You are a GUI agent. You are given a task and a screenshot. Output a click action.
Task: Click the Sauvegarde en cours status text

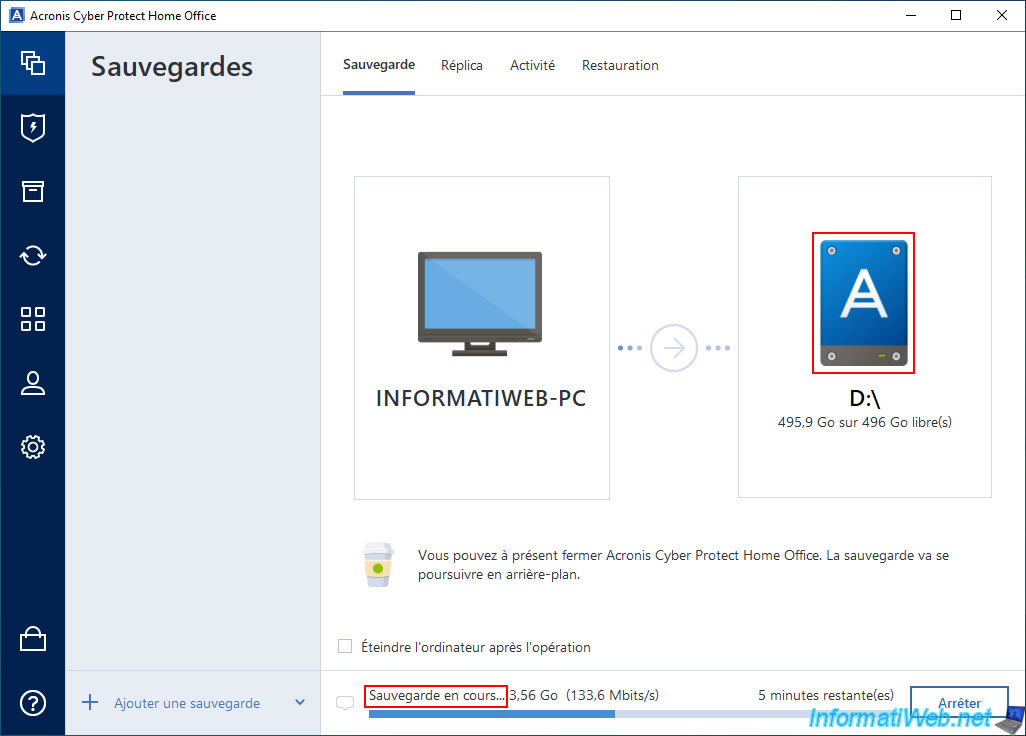coord(436,695)
